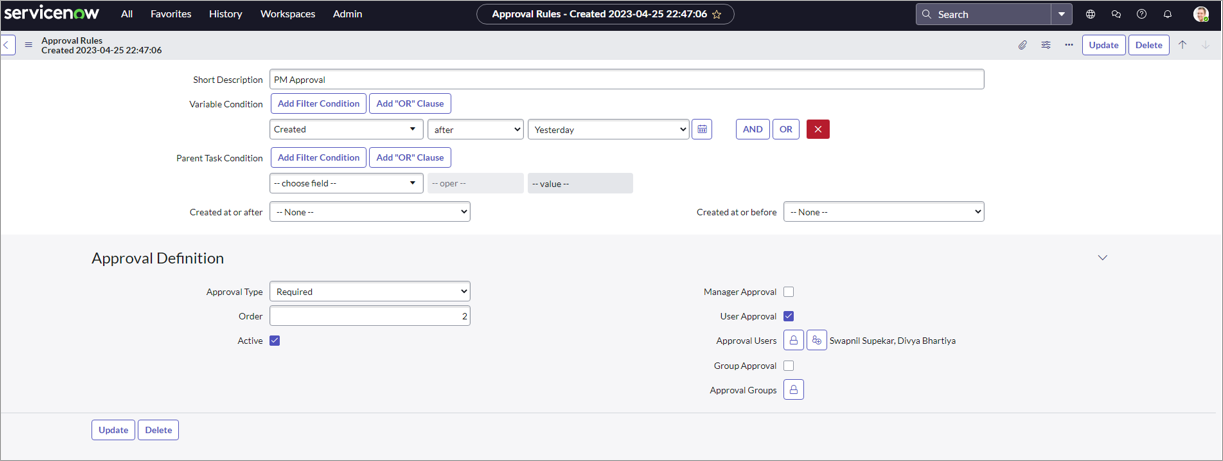1223x461 pixels.
Task: Click the notifications bell icon
Action: pos(1167,14)
